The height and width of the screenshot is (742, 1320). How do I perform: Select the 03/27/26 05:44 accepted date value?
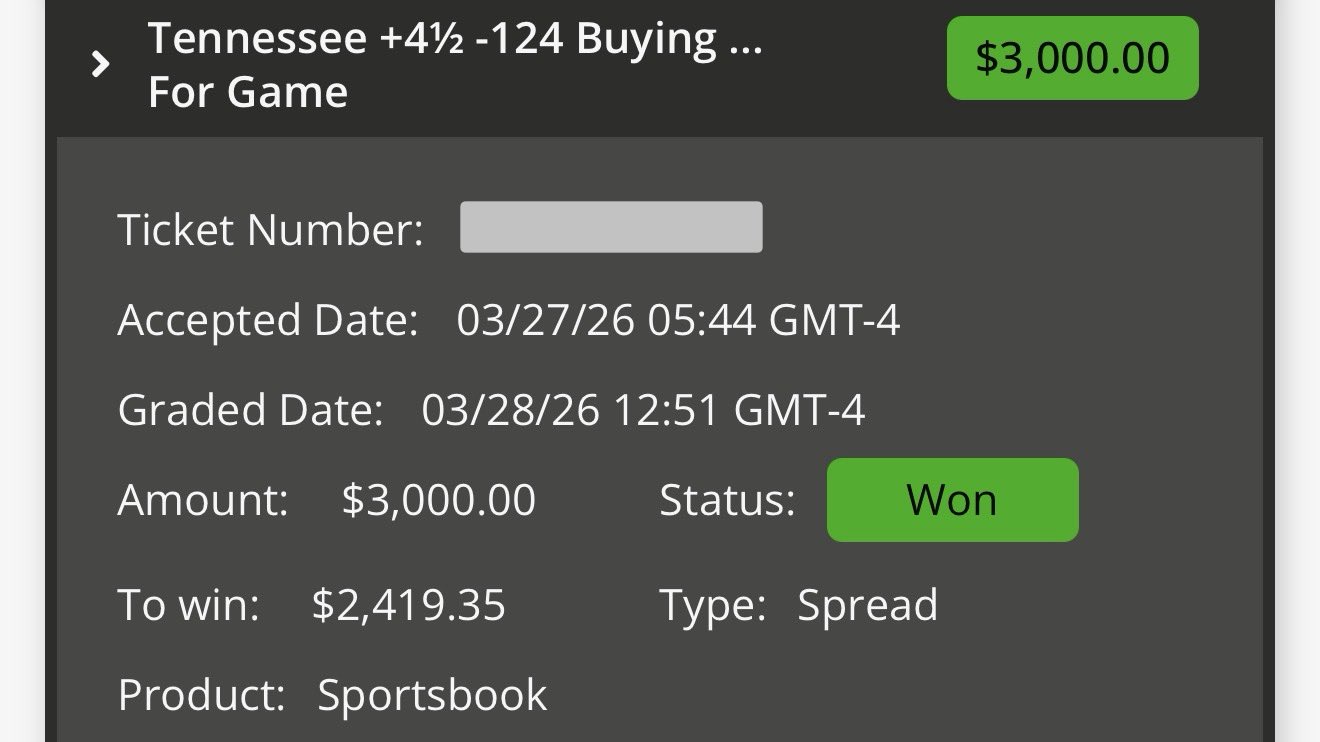point(678,321)
